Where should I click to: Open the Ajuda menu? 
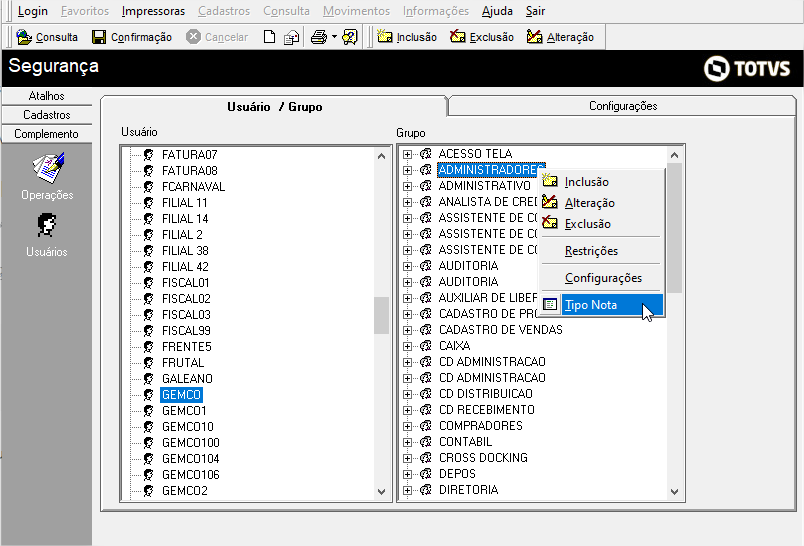[497, 11]
